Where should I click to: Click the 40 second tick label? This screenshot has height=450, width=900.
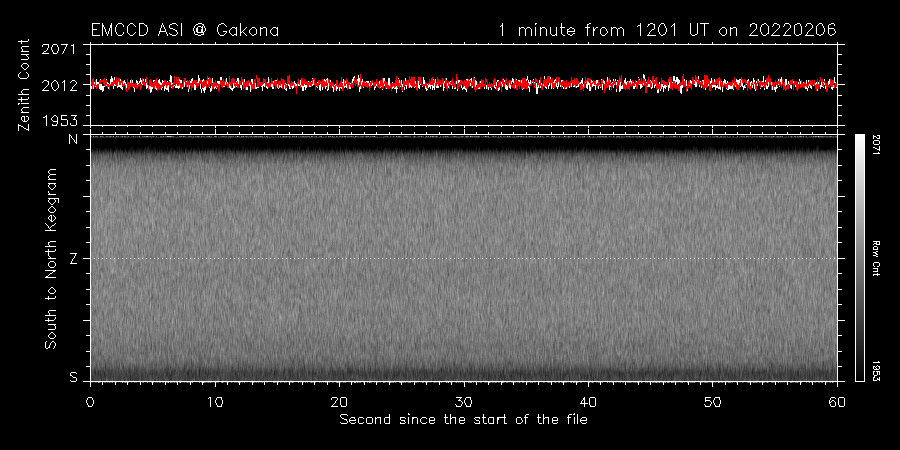[x=588, y=402]
